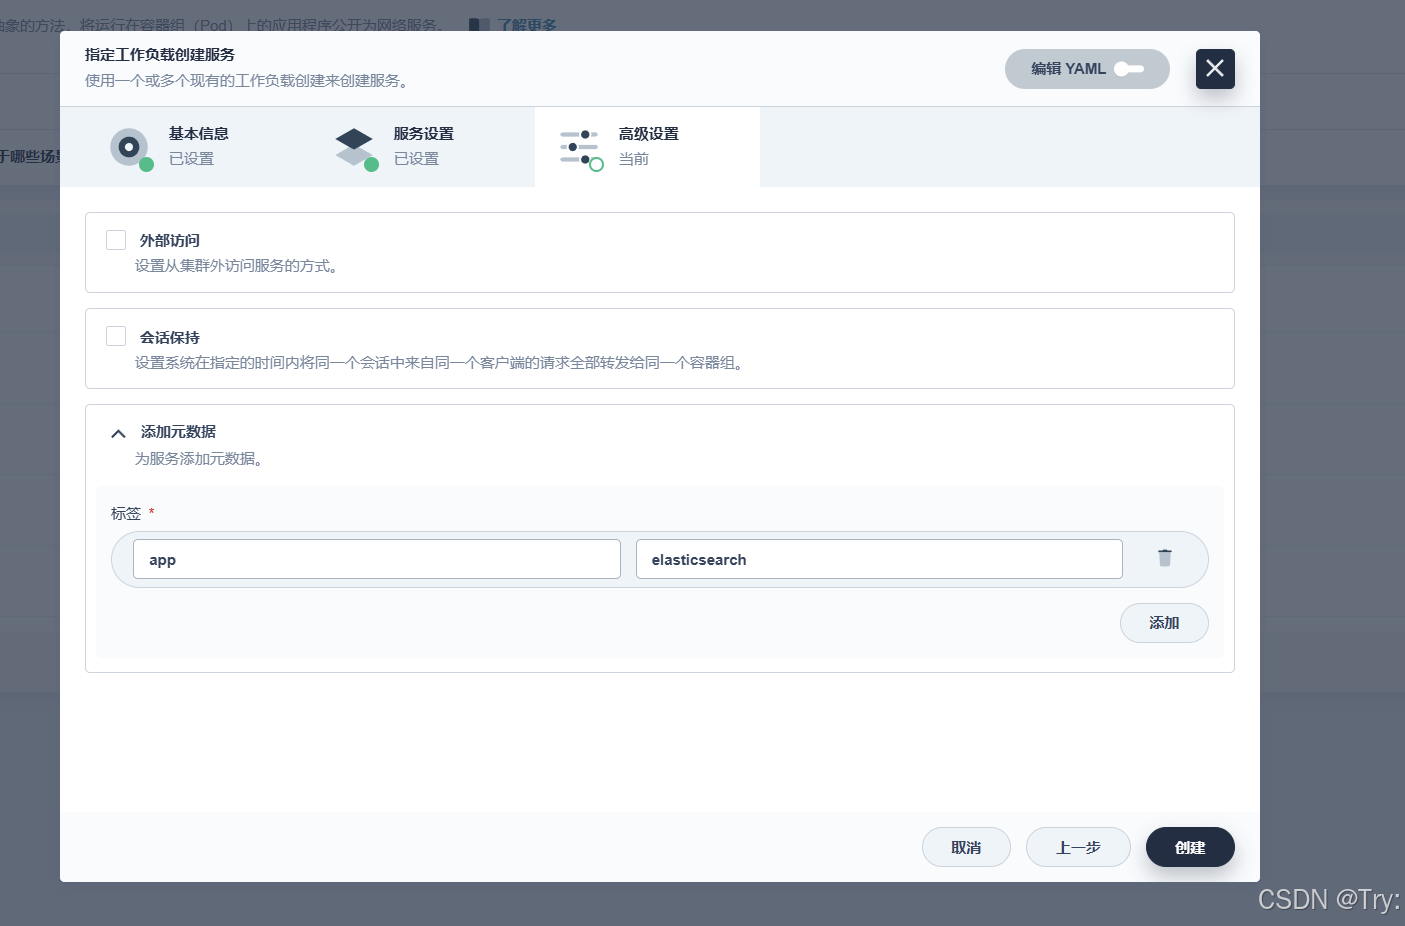The width and height of the screenshot is (1405, 926).
Task: Enable the 会话保持 checkbox
Action: point(116,336)
